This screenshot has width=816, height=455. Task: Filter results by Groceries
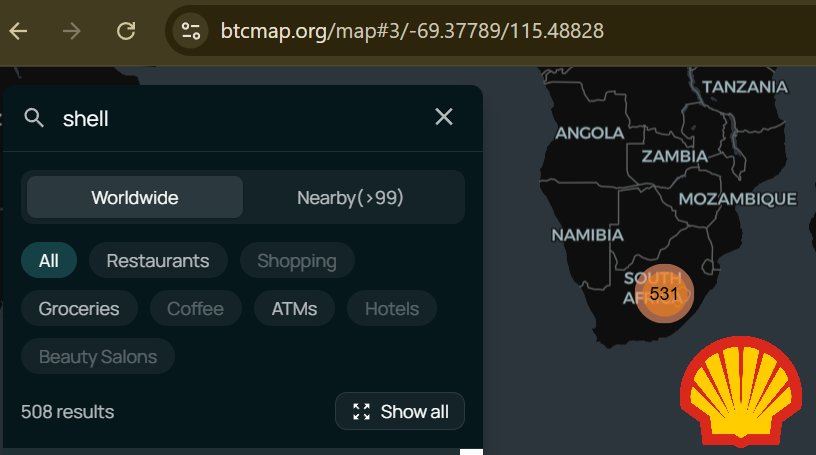pos(79,309)
